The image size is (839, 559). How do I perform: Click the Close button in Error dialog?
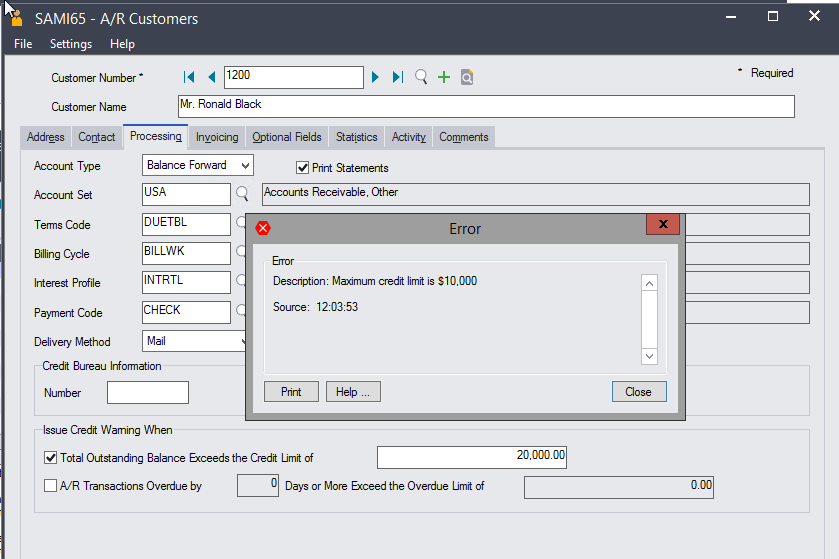point(638,392)
